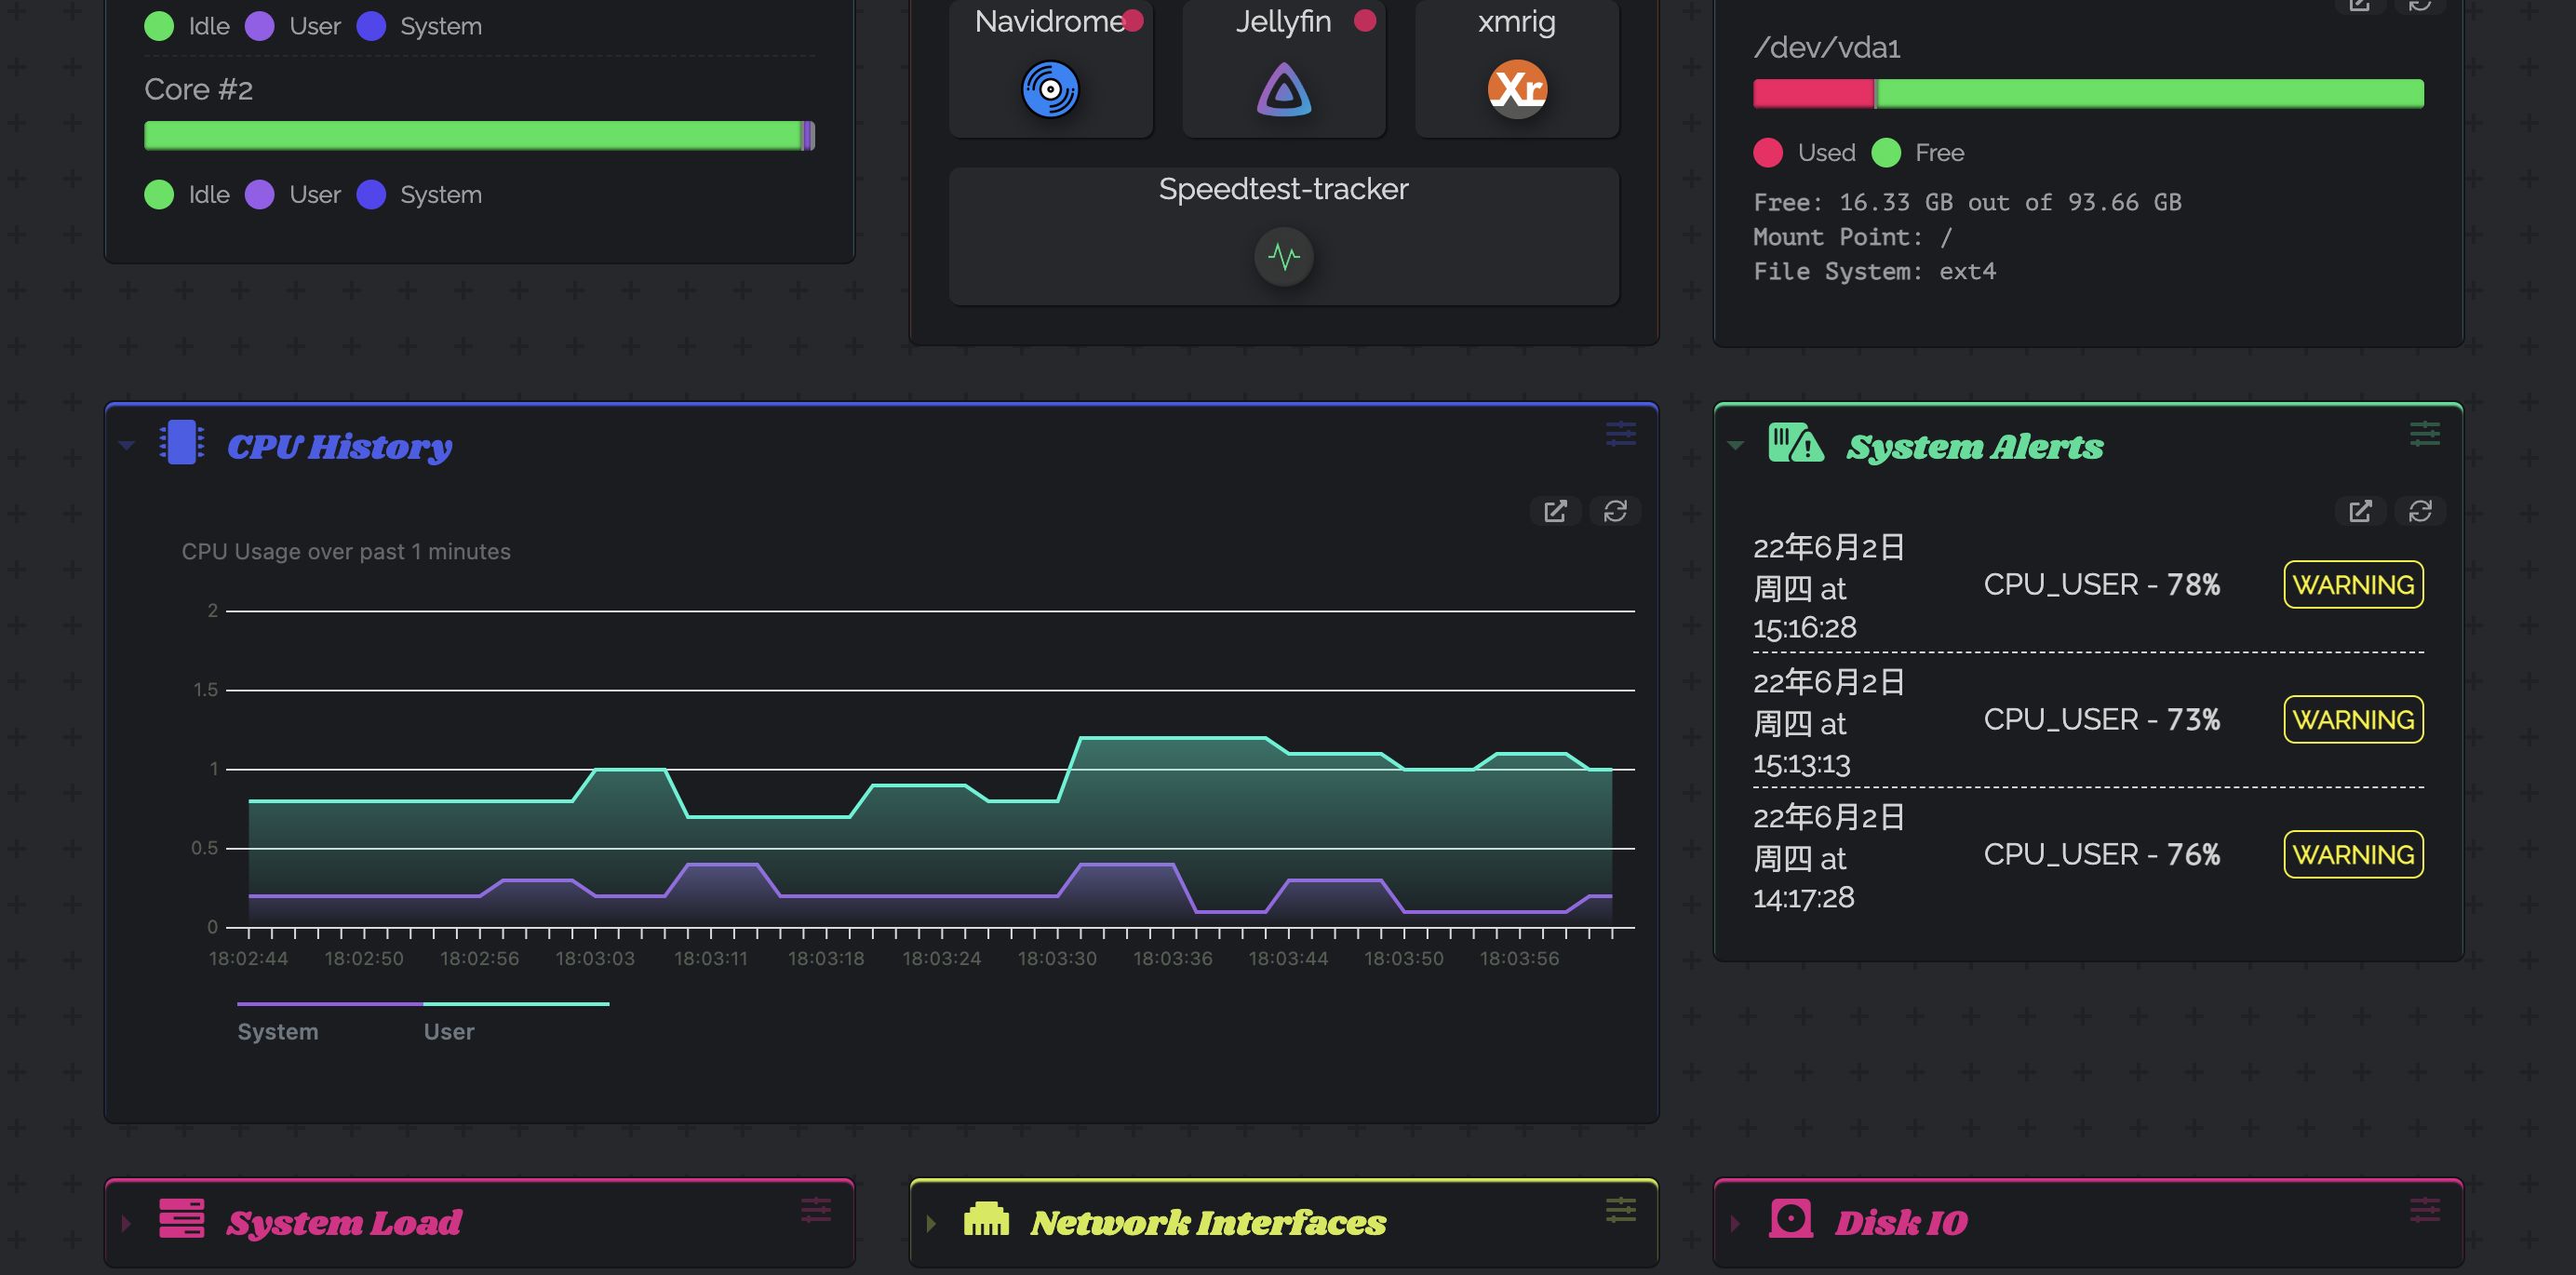Open CPU History widget in new page
The width and height of the screenshot is (2576, 1275).
(x=1555, y=511)
